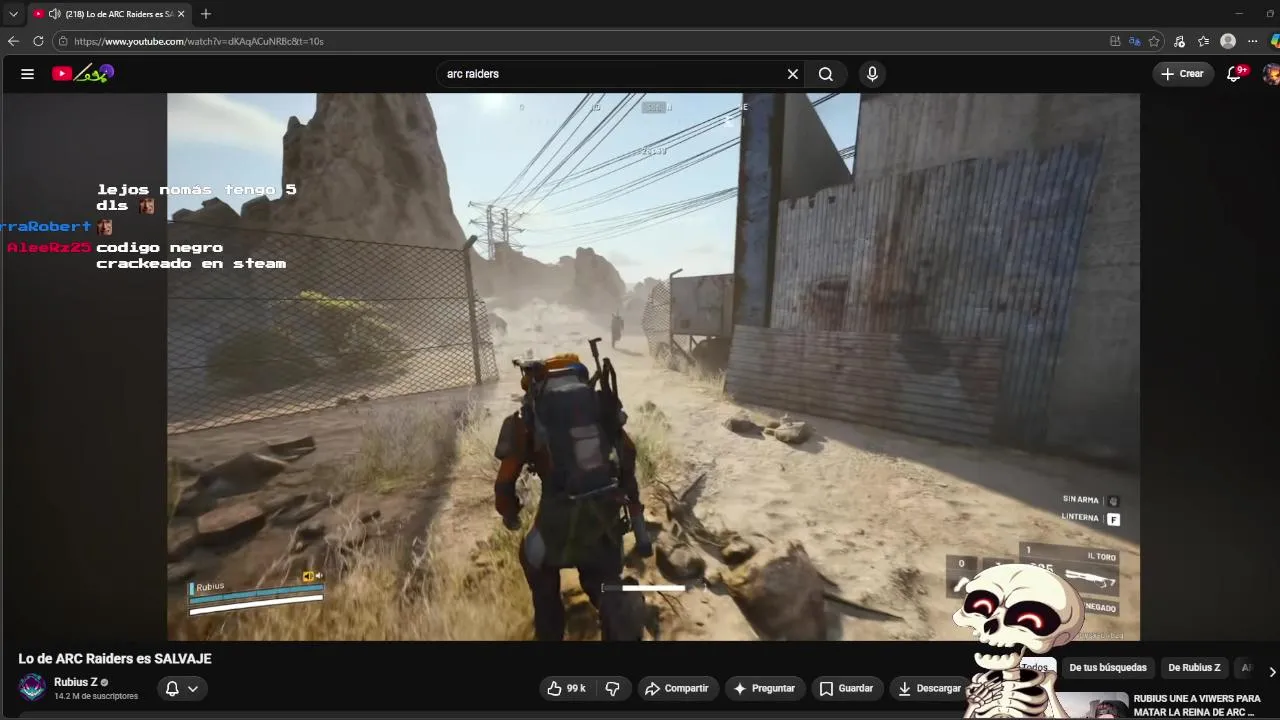Viewport: 1280px width, 720px height.
Task: Clear the search box with the X
Action: click(793, 74)
